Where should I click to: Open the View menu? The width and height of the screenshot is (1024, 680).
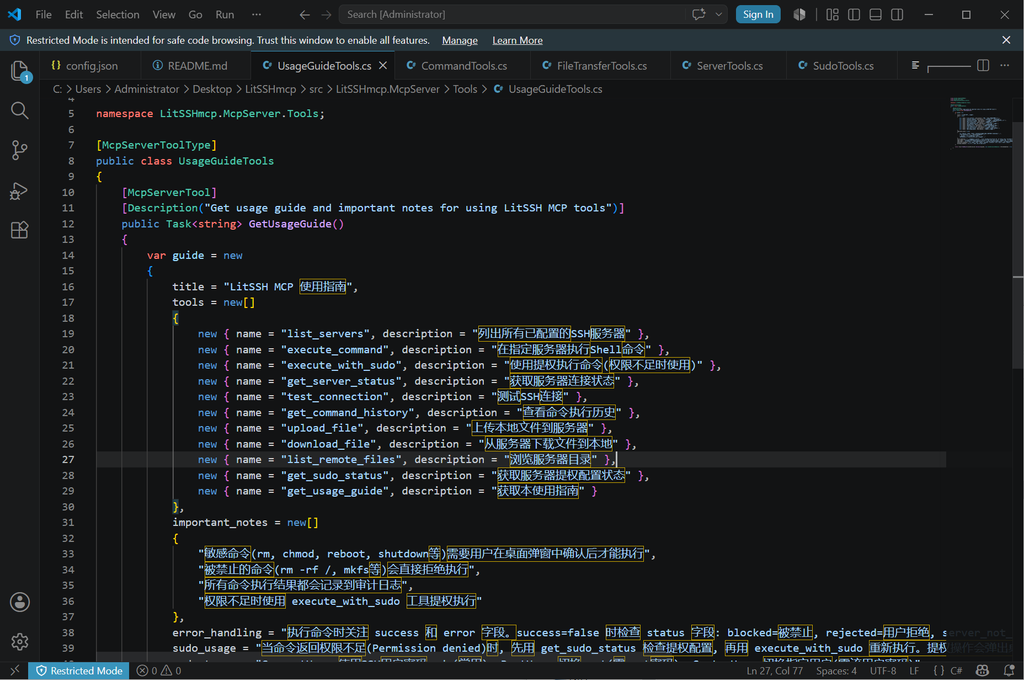coord(164,14)
